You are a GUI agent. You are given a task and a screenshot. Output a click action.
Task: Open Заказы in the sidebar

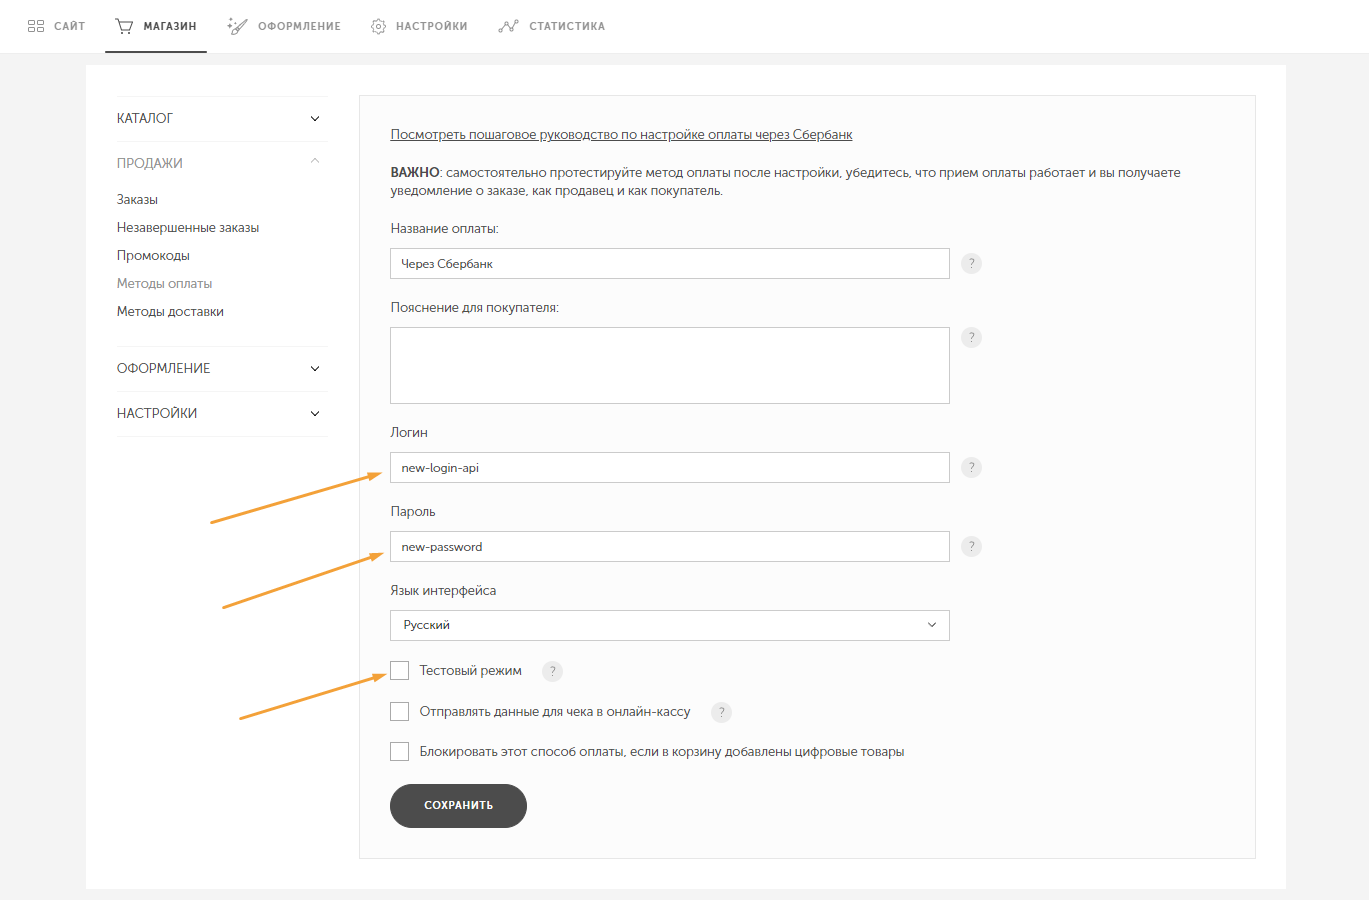(137, 199)
